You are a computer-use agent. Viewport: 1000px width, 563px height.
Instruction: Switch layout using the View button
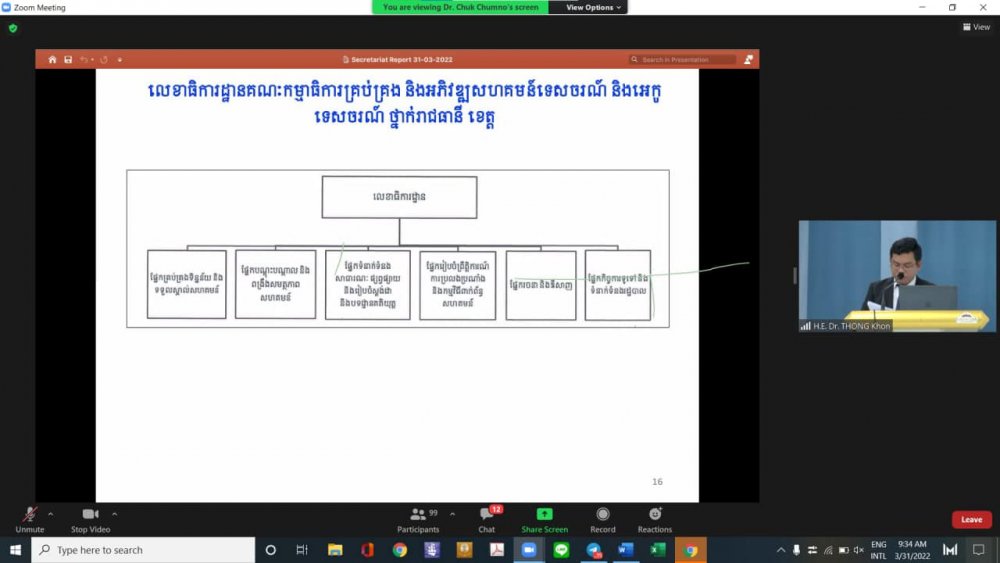click(976, 27)
